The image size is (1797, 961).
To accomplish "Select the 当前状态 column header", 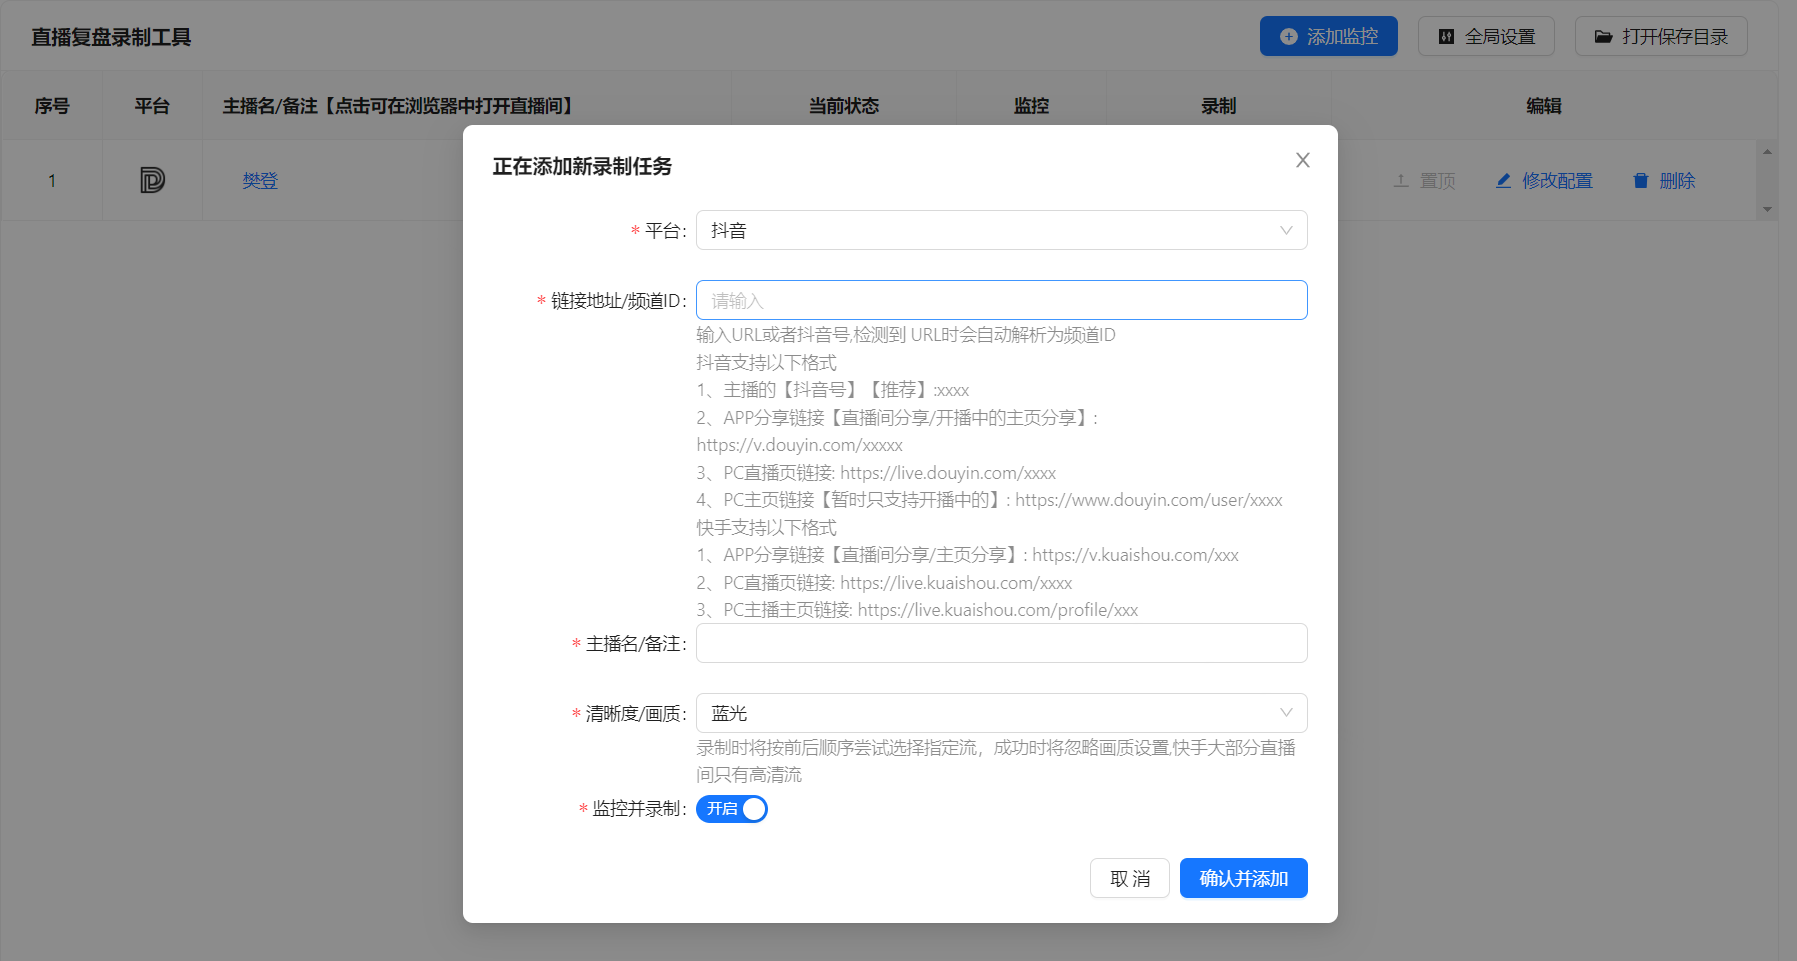I will point(844,105).
